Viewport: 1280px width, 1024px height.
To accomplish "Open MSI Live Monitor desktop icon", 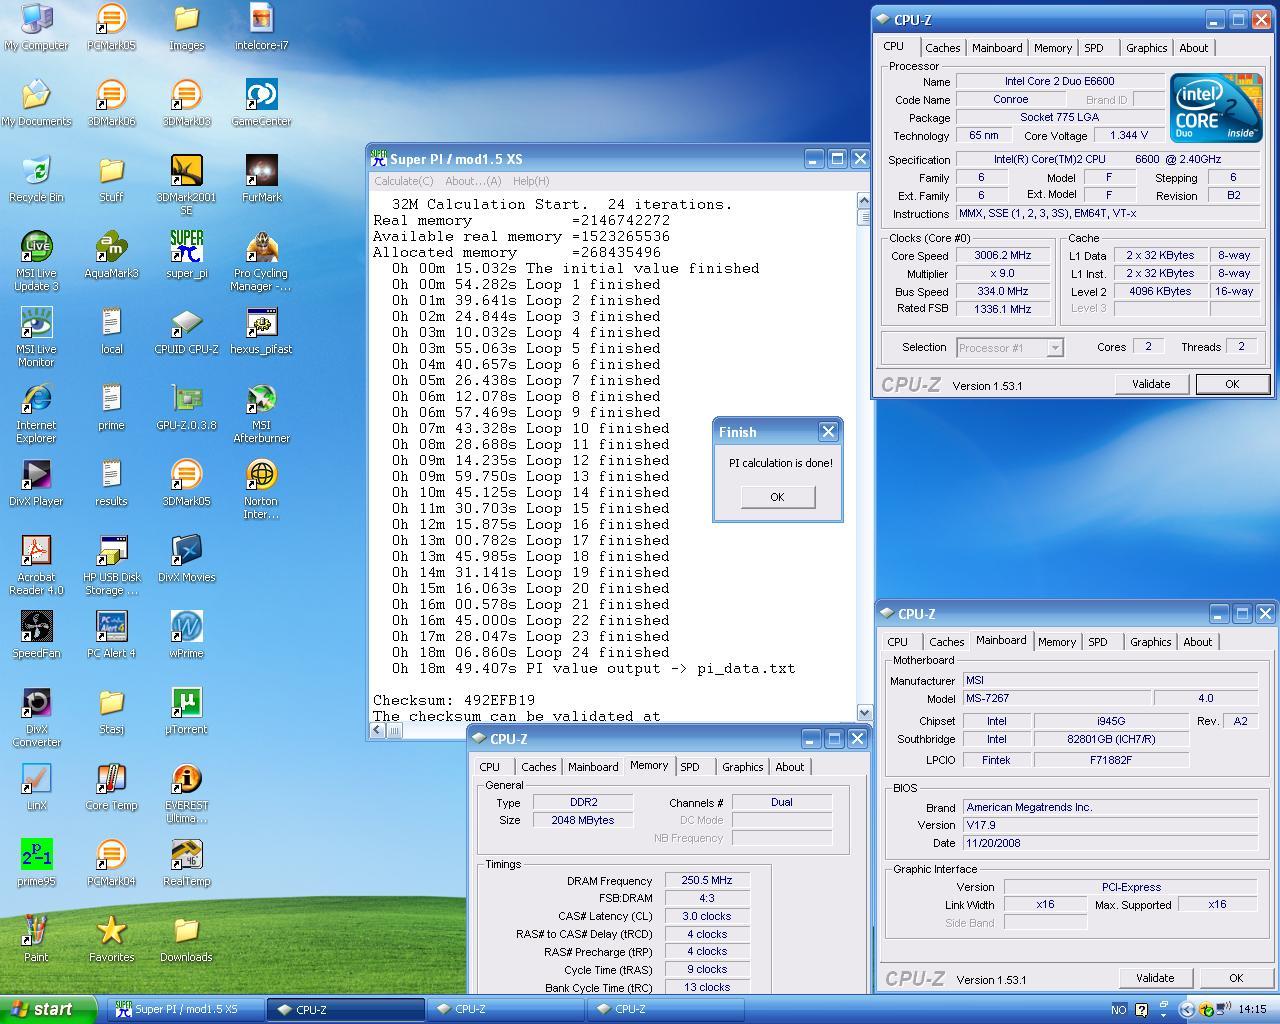I will (36, 337).
